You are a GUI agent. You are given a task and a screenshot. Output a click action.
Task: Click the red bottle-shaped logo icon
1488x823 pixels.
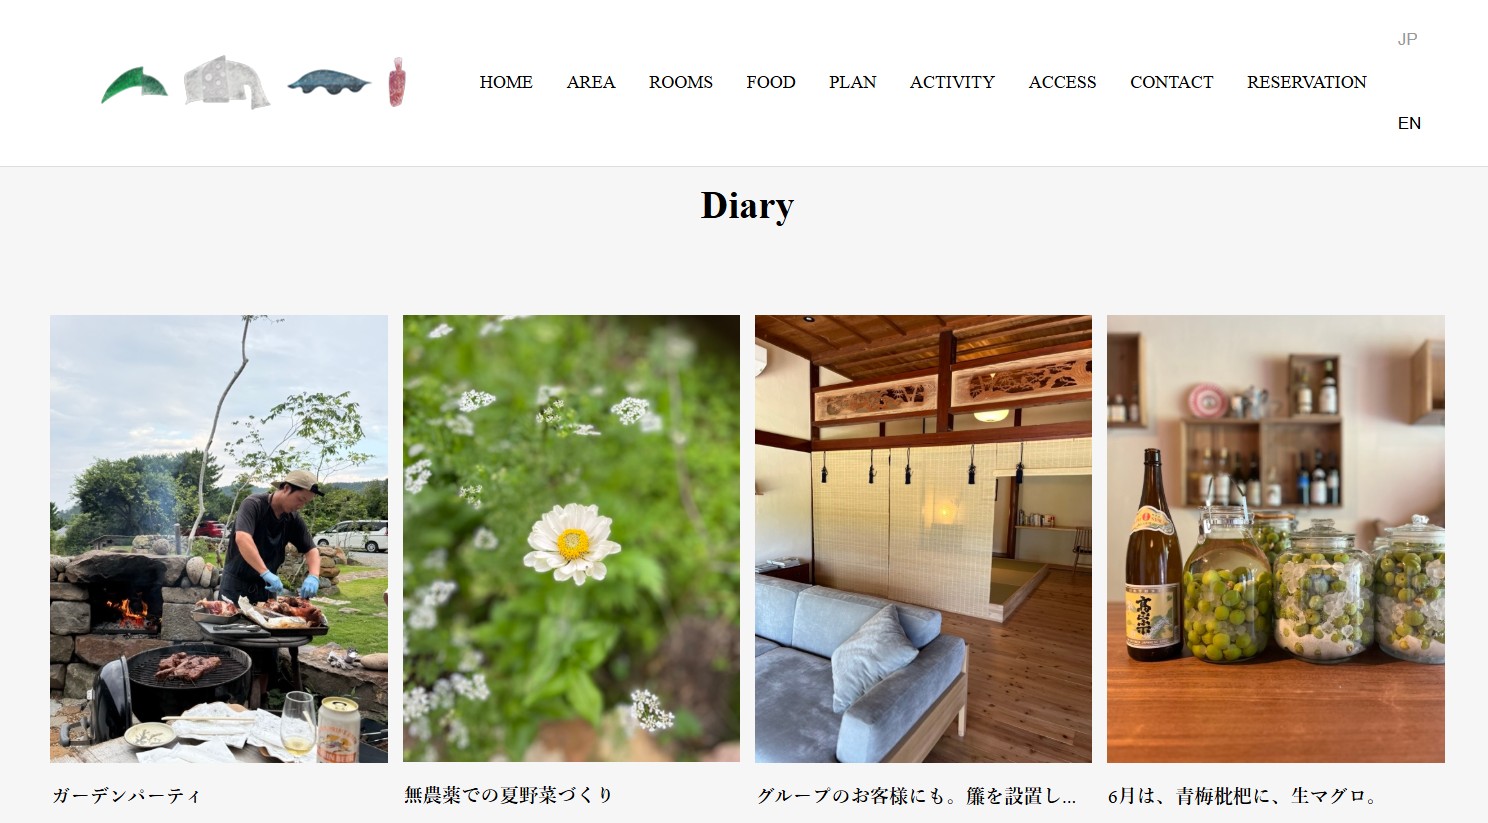coord(397,82)
